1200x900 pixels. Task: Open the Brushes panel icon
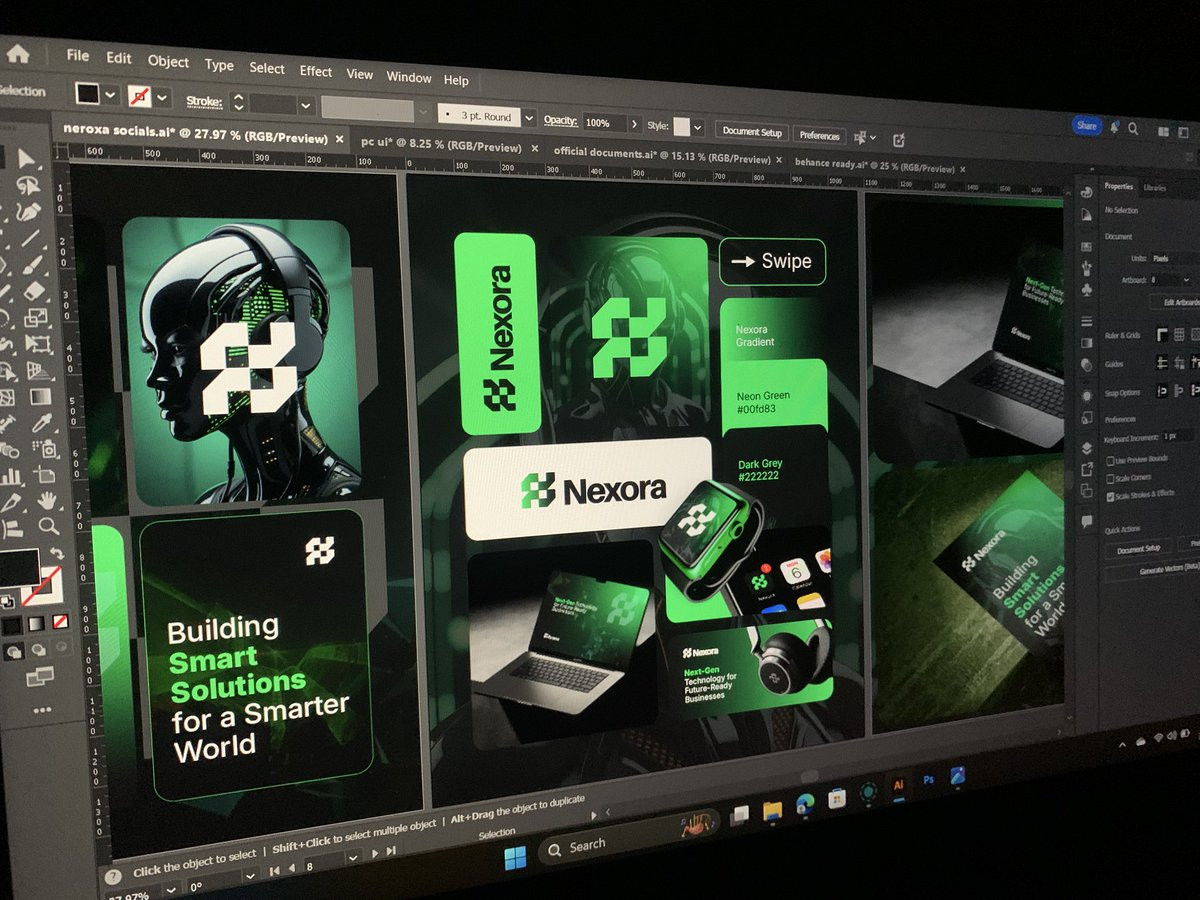point(1086,267)
